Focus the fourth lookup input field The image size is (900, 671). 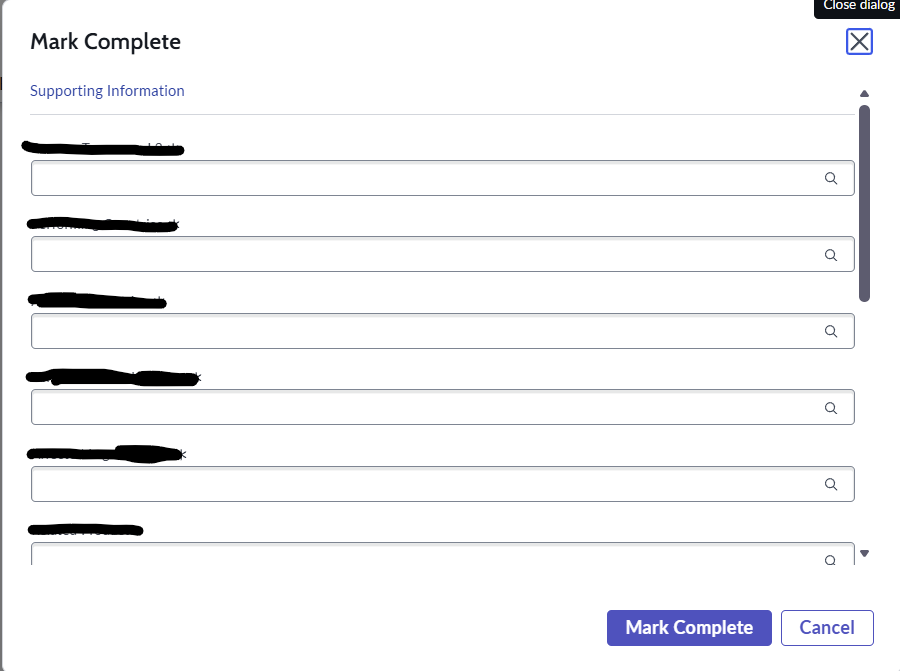[x=420, y=408]
